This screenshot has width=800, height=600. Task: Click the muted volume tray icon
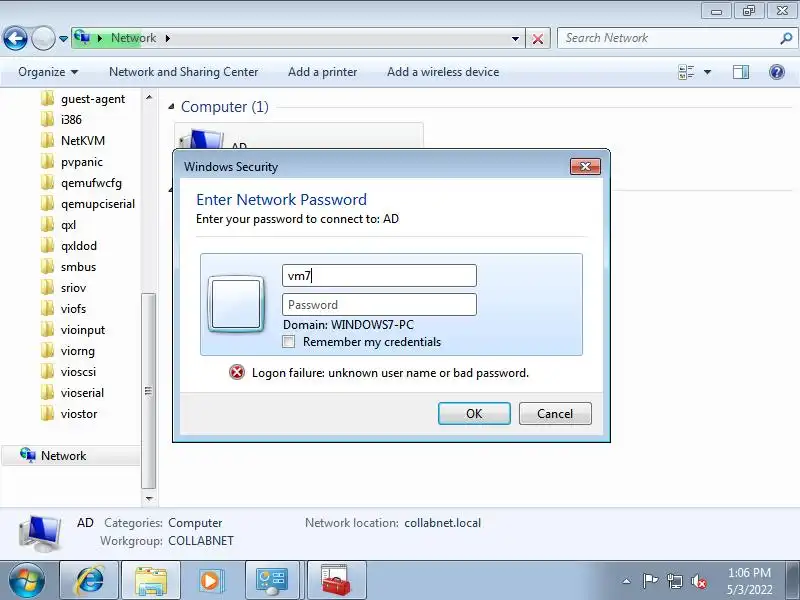click(699, 581)
